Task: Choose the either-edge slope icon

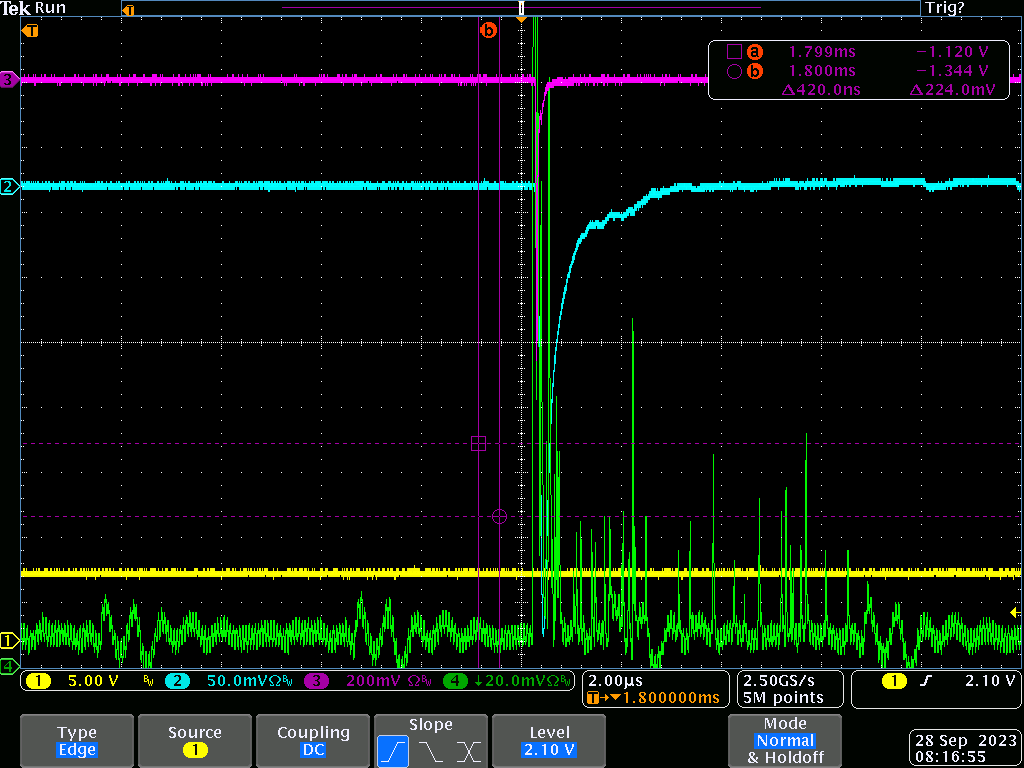Action: click(x=468, y=750)
